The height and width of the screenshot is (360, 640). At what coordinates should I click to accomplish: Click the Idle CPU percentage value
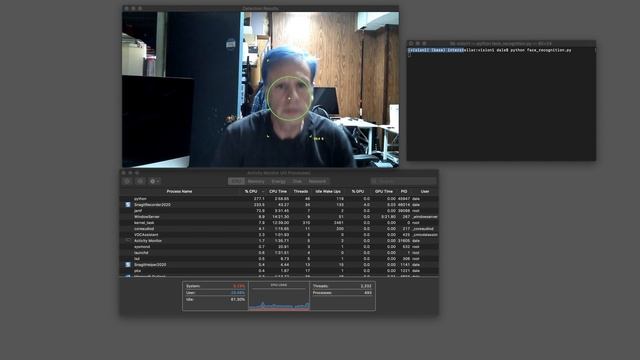[x=238, y=299]
